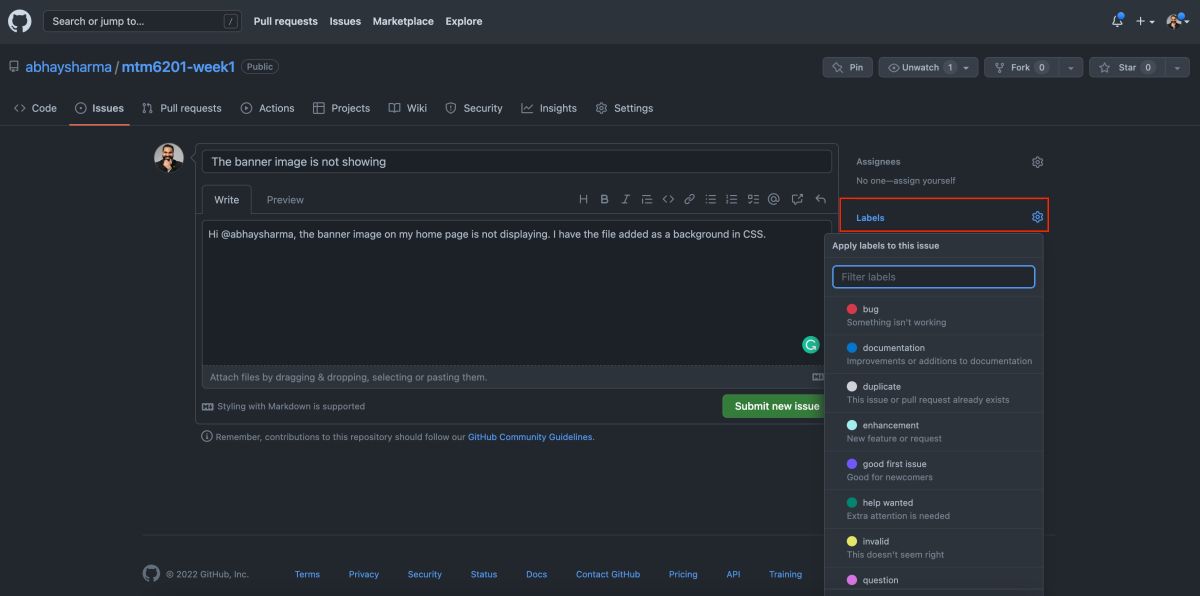1200x596 pixels.
Task: Open the repository Pull requests tab
Action: (x=182, y=108)
